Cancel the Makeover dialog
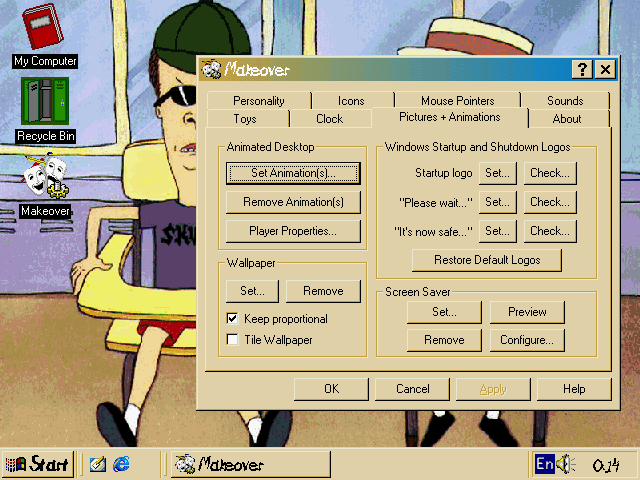This screenshot has width=640, height=480. (412, 389)
